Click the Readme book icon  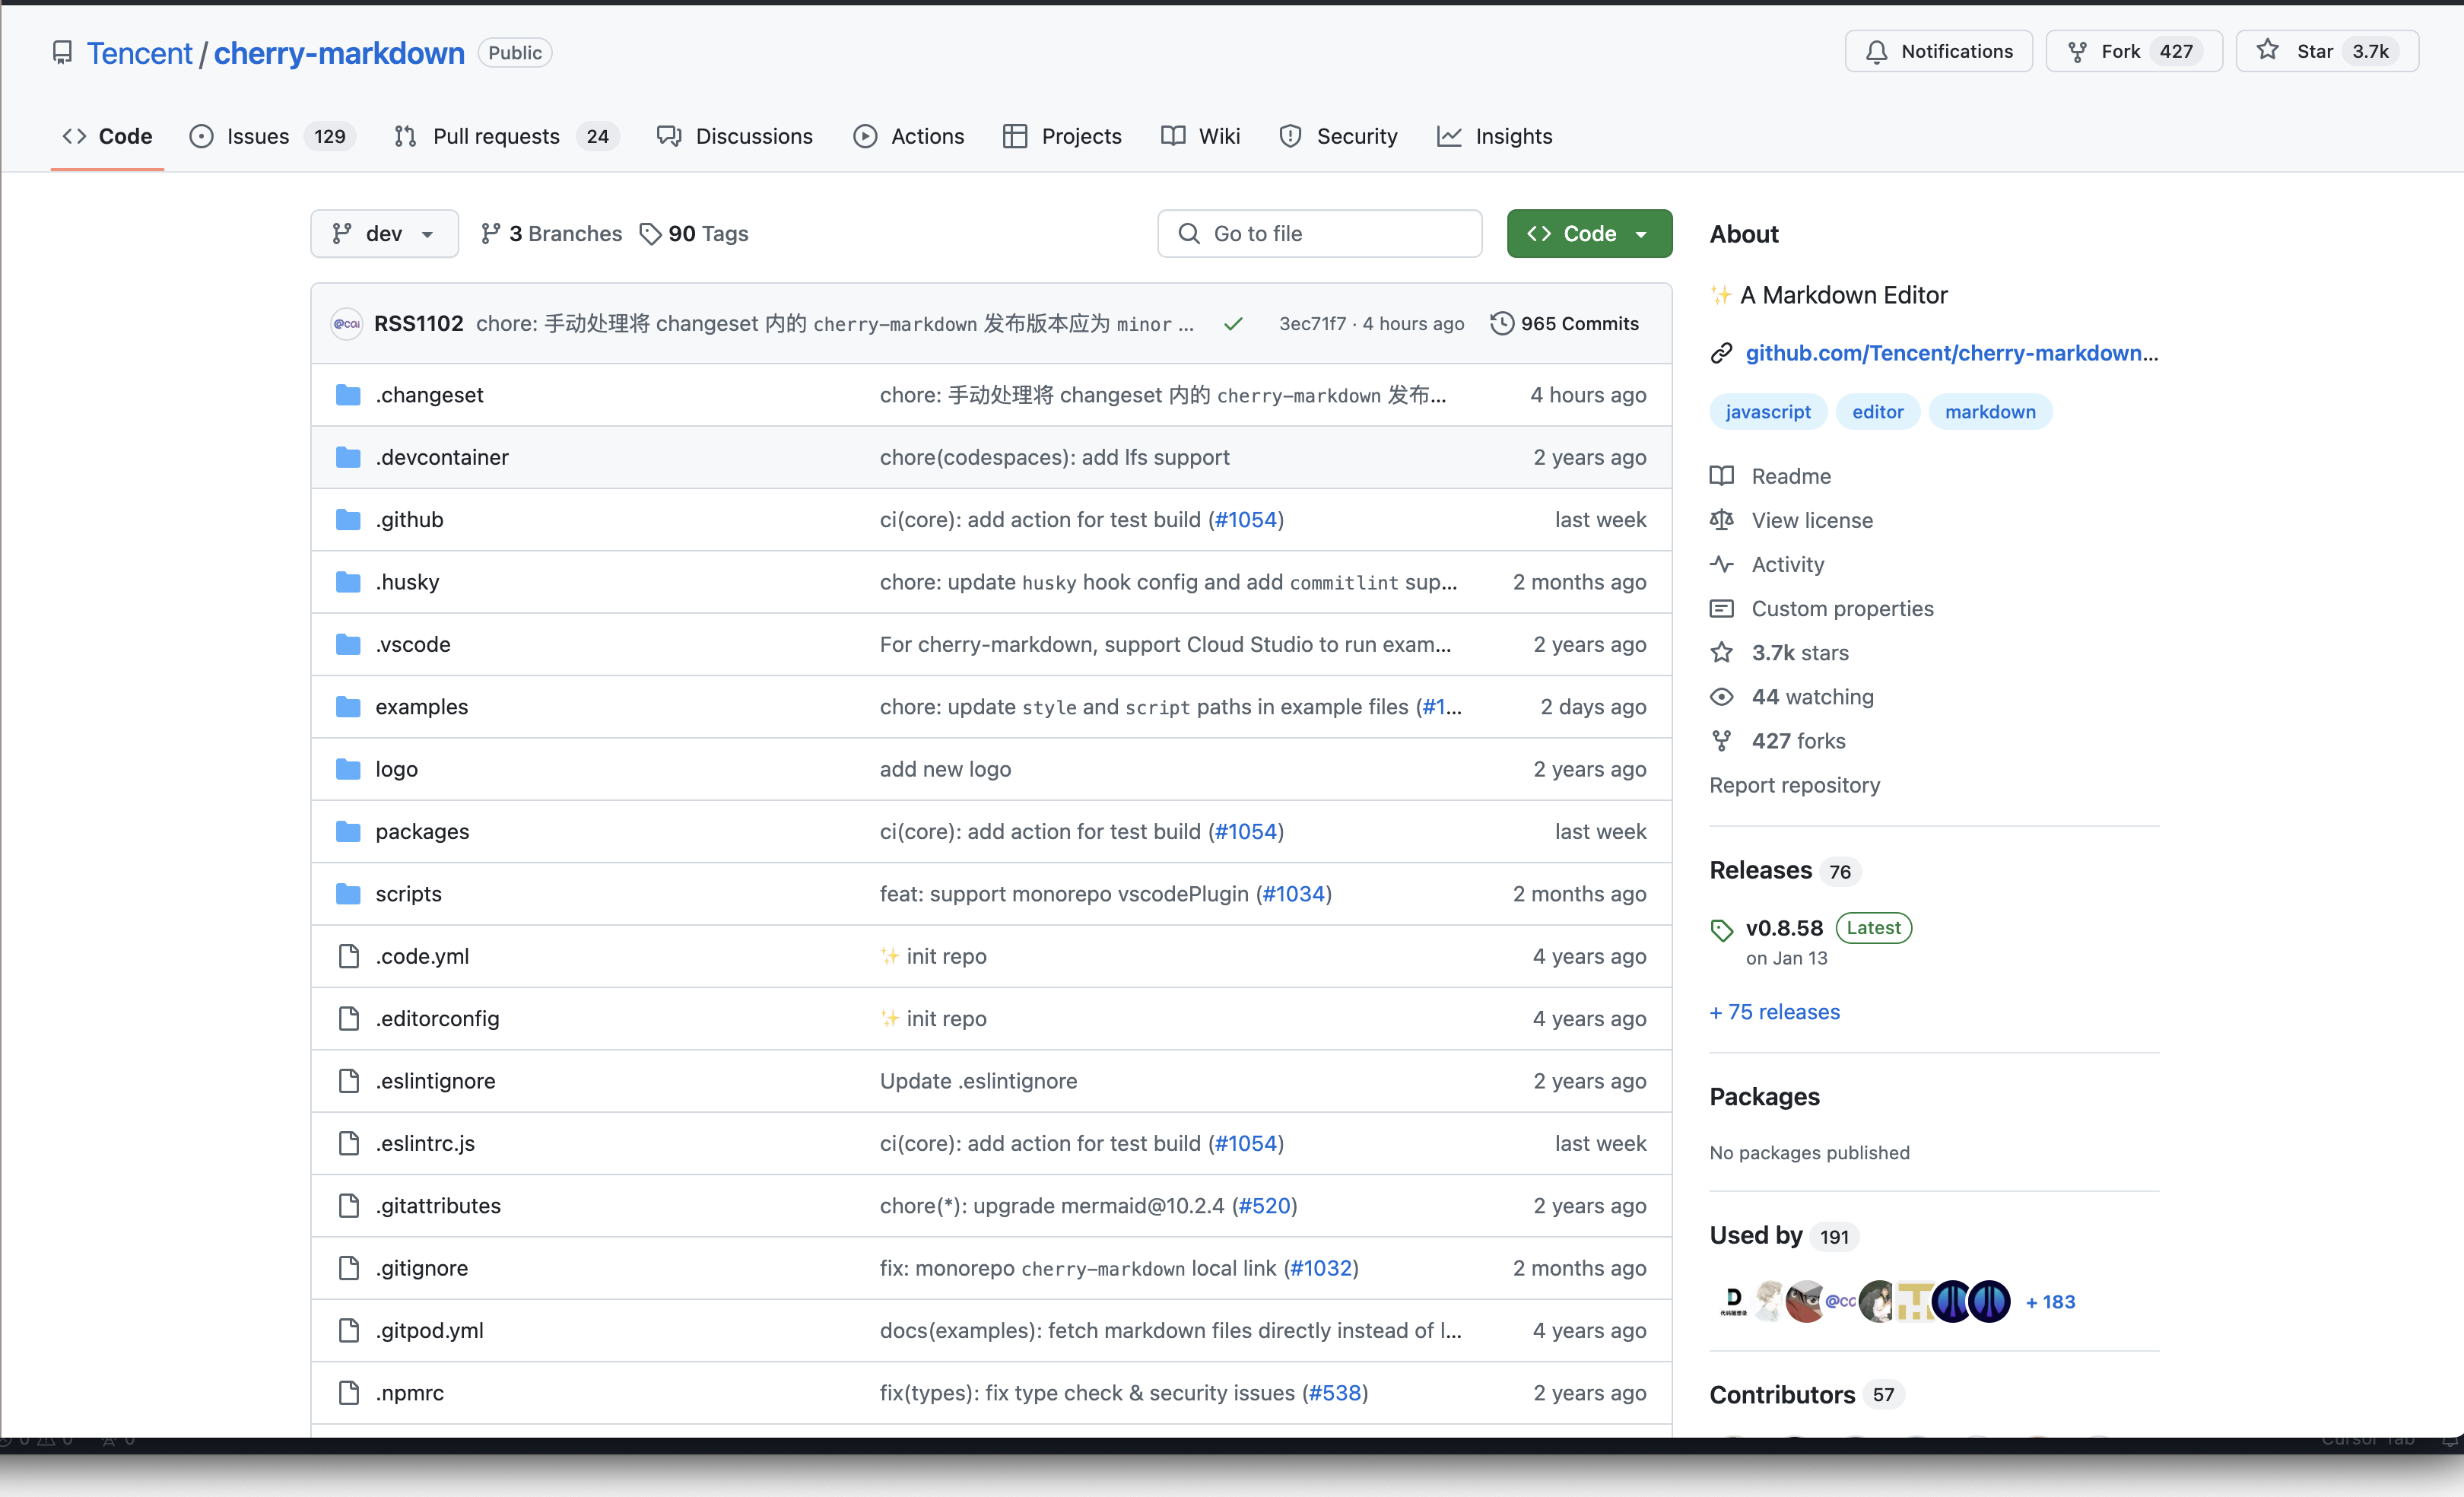[1721, 476]
